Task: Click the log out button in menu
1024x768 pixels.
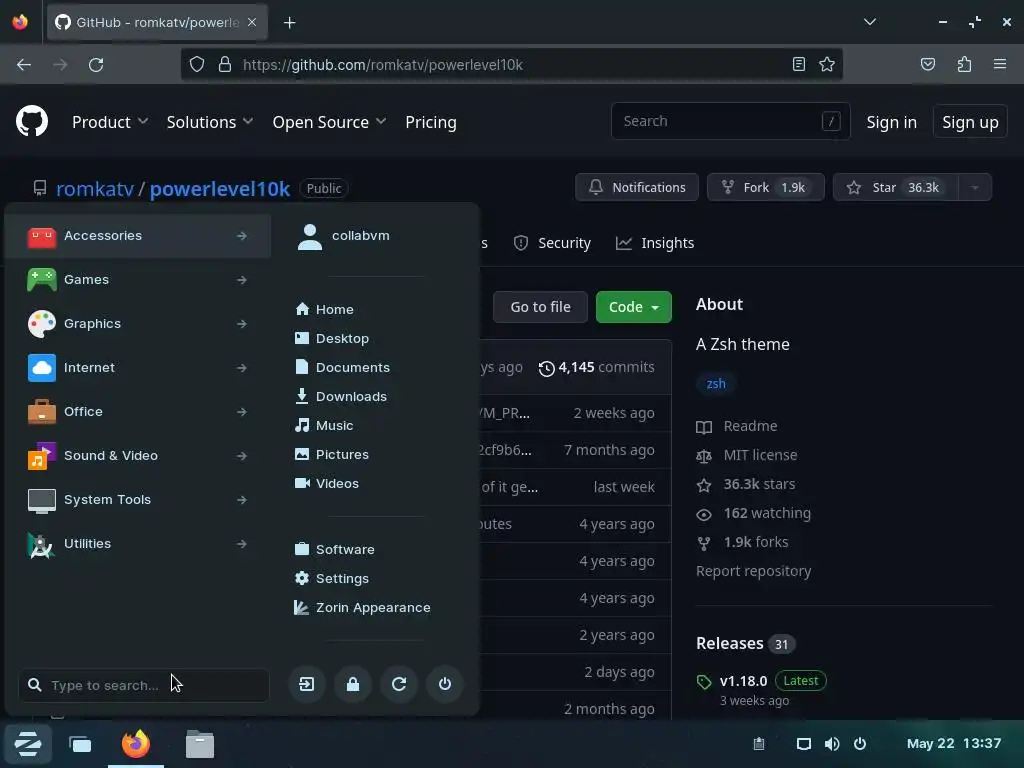Action: click(x=307, y=684)
